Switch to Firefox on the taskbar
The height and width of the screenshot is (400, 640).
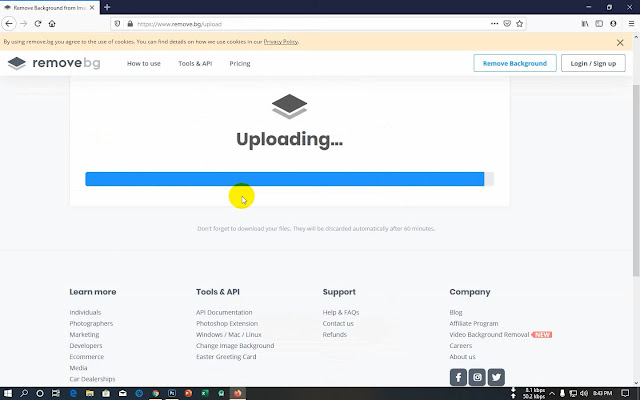click(x=238, y=393)
